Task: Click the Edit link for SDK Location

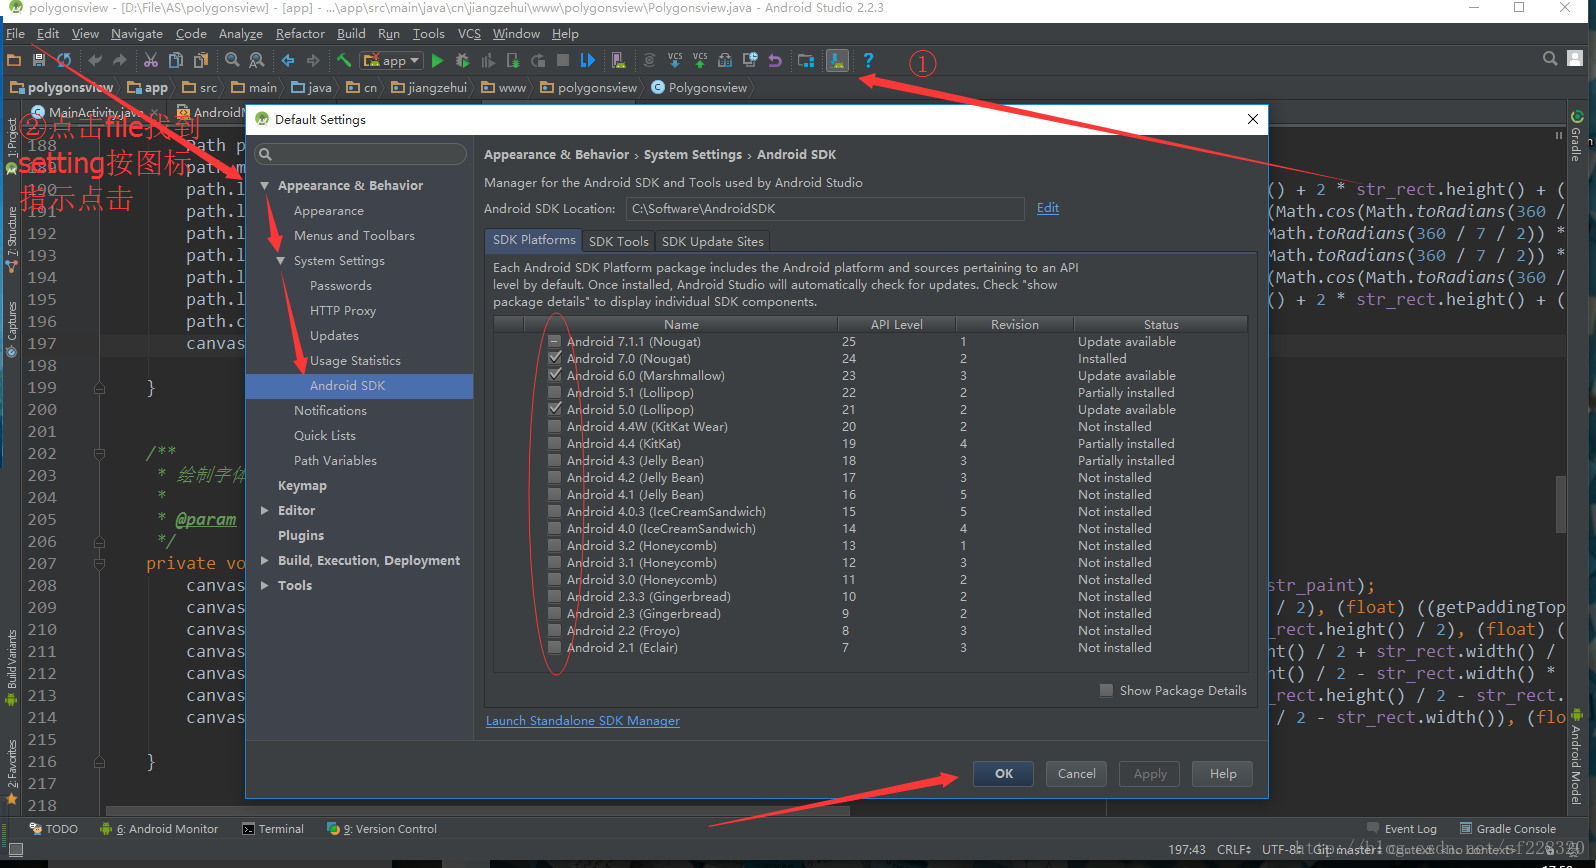Action: point(1047,208)
